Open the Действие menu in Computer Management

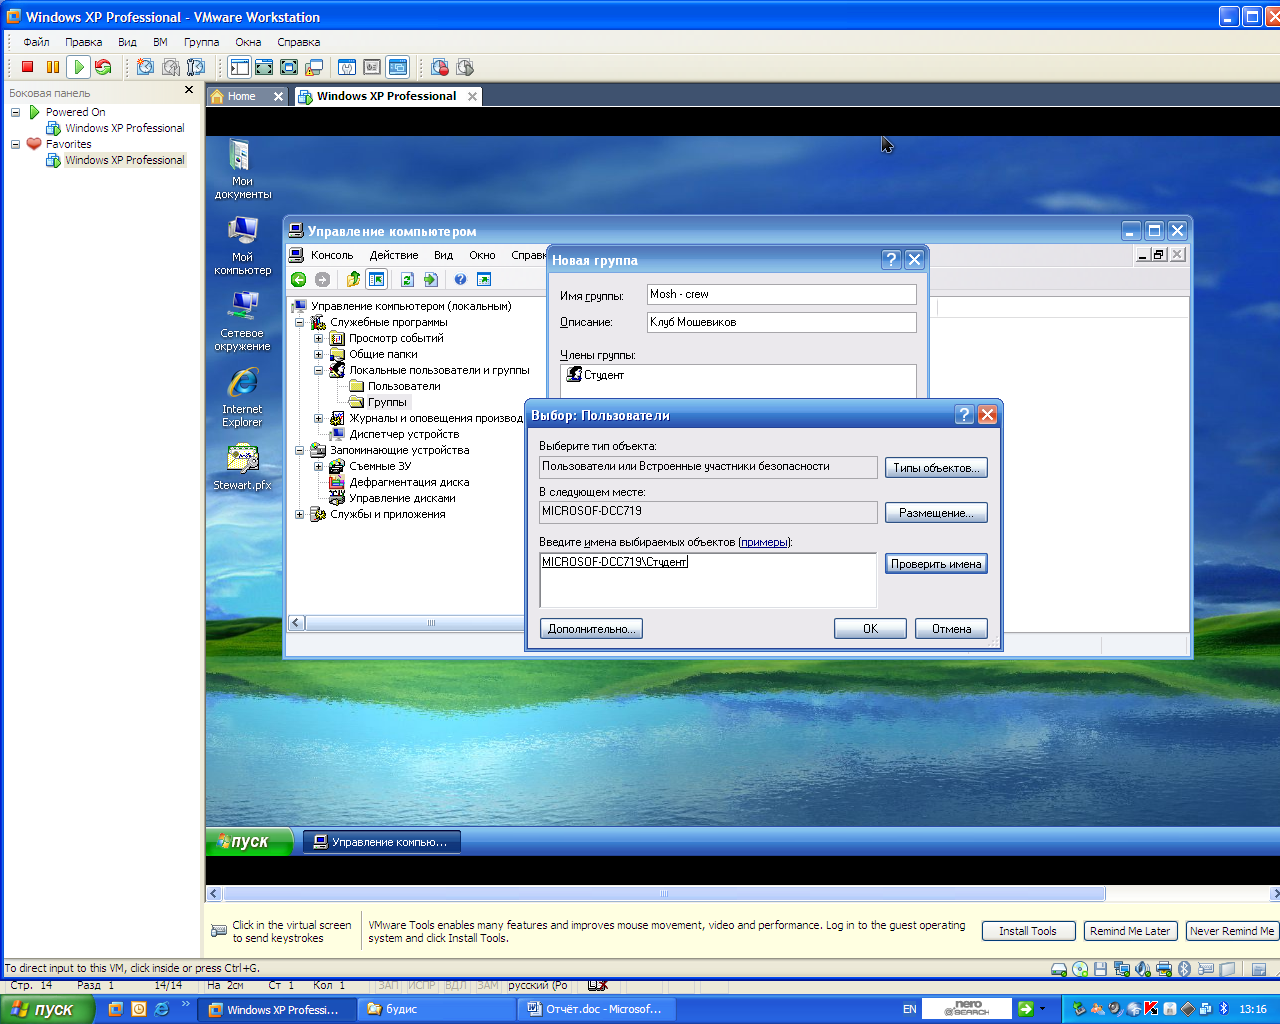point(394,255)
